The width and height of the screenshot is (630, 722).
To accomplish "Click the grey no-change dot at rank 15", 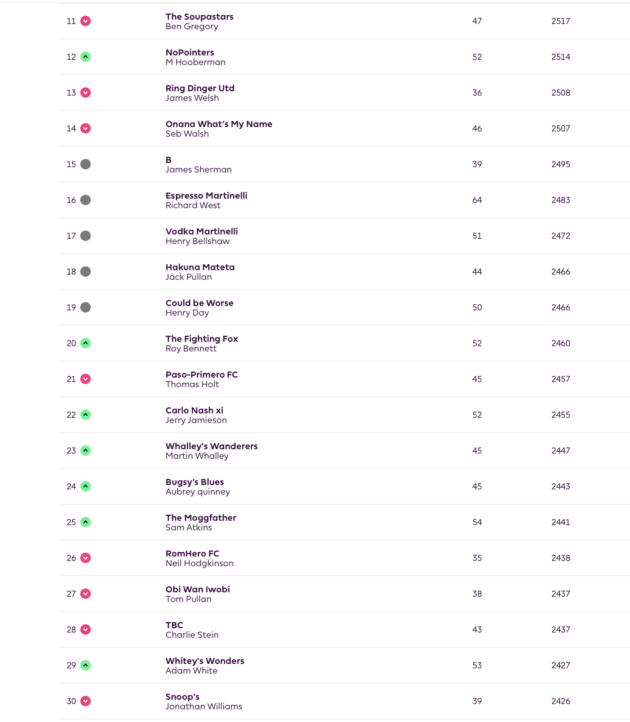I will pos(86,164).
